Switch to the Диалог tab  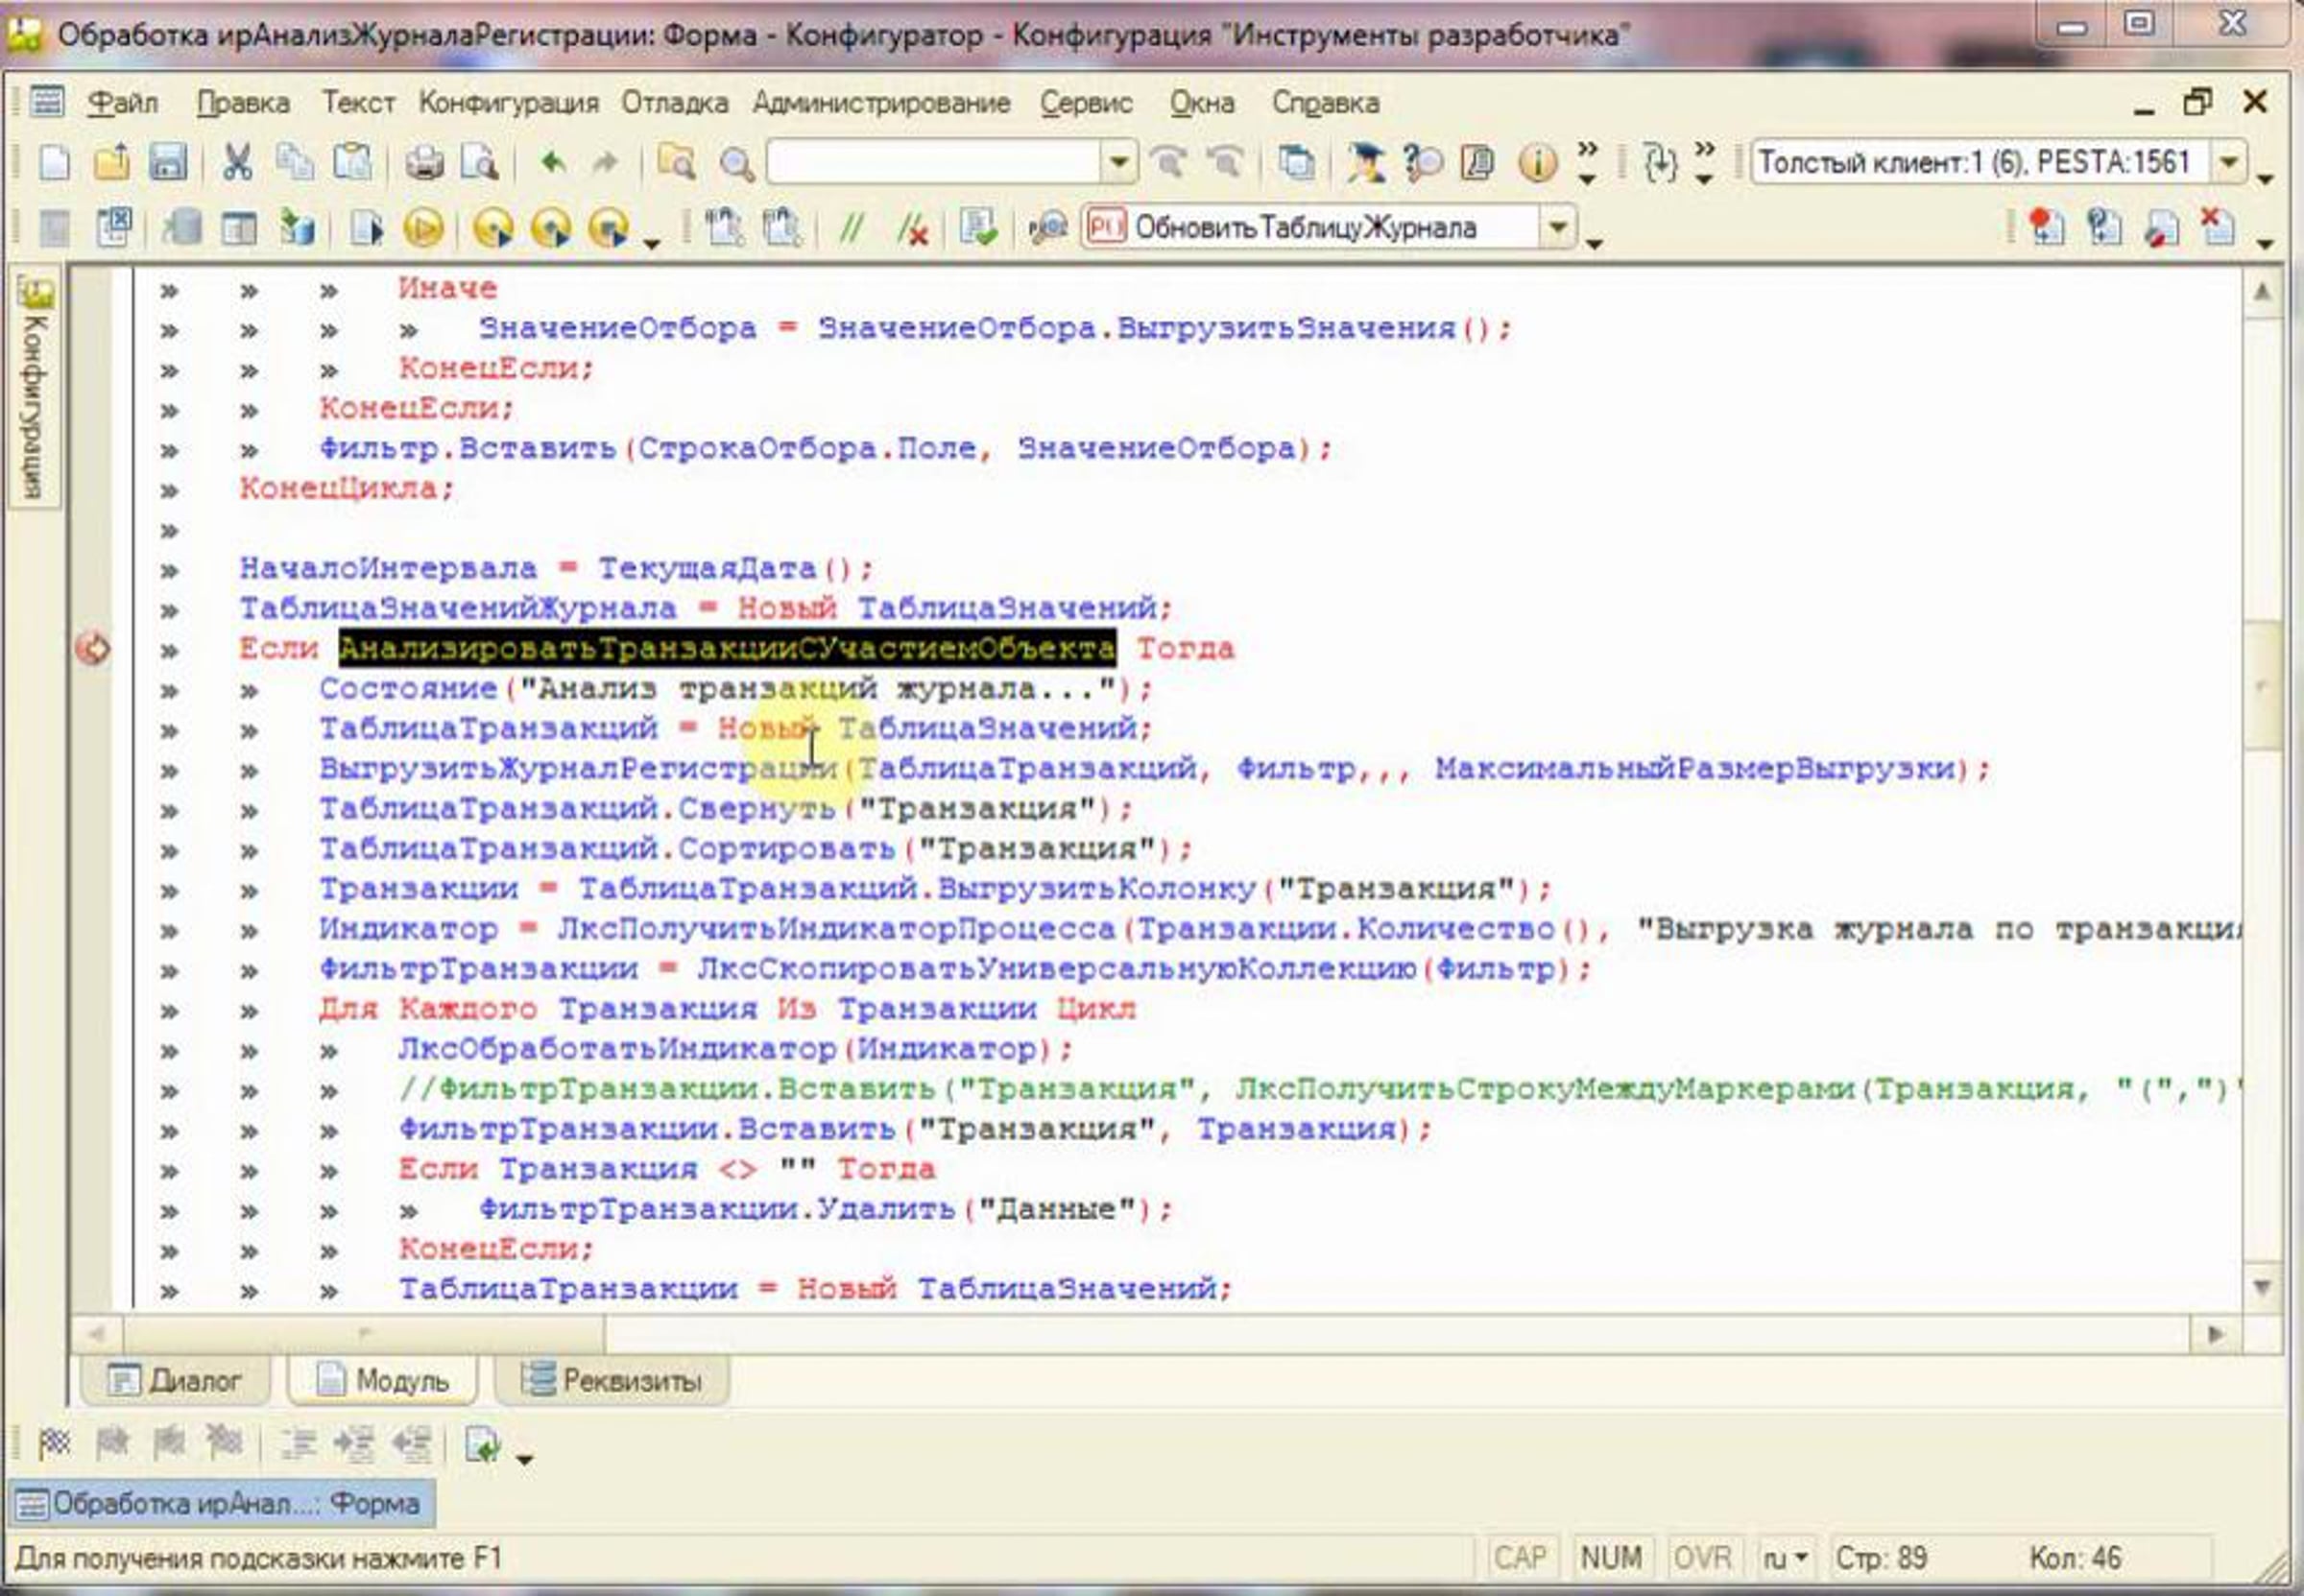point(176,1381)
